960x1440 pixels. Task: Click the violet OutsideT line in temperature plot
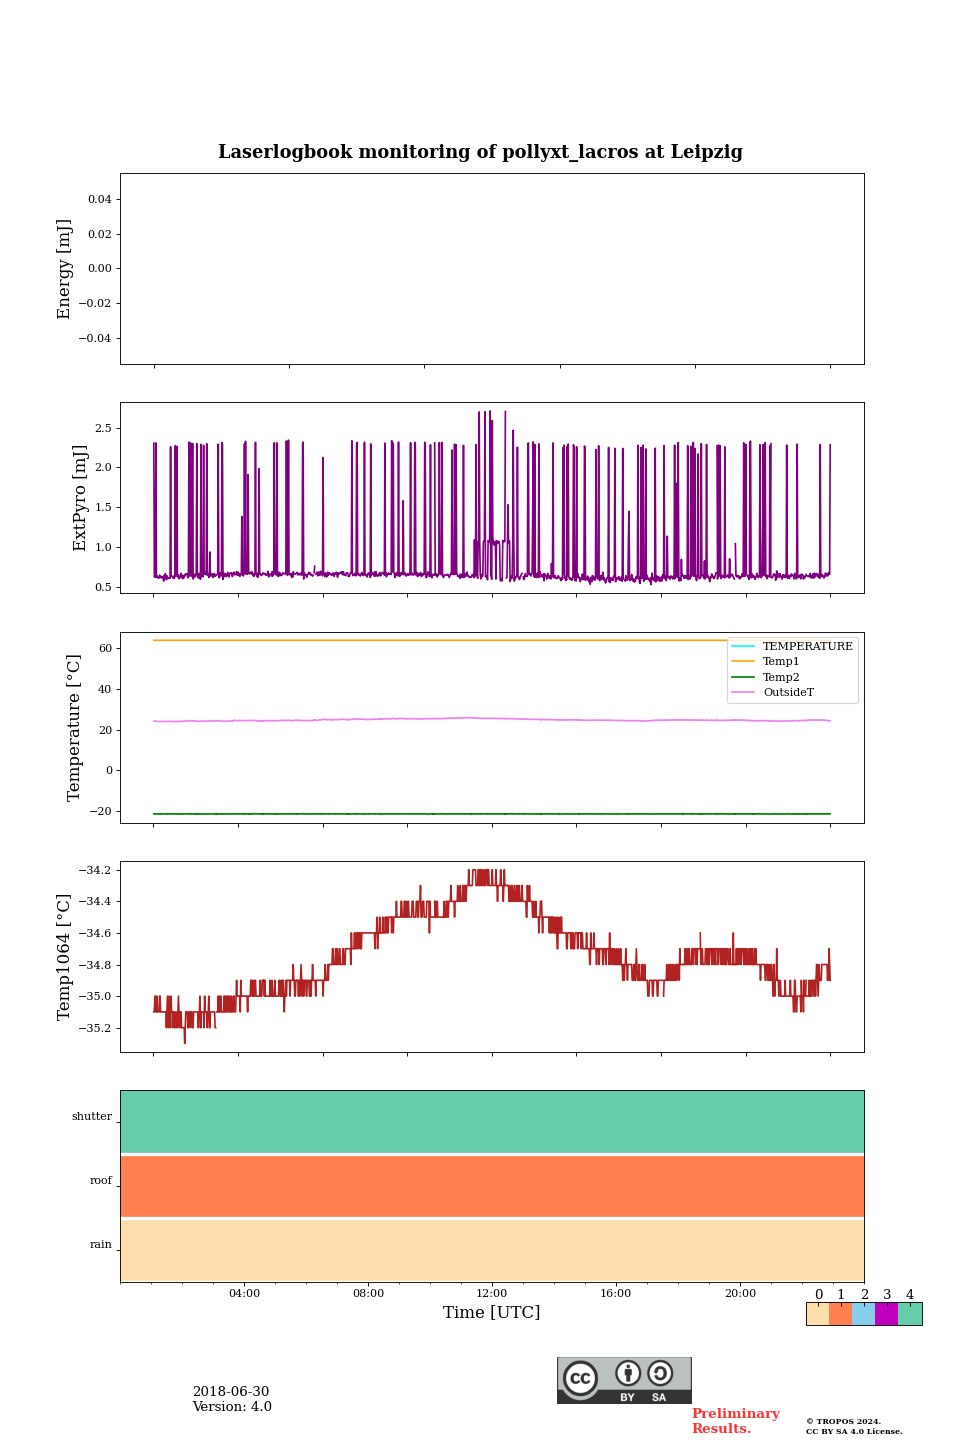pyautogui.click(x=492, y=719)
